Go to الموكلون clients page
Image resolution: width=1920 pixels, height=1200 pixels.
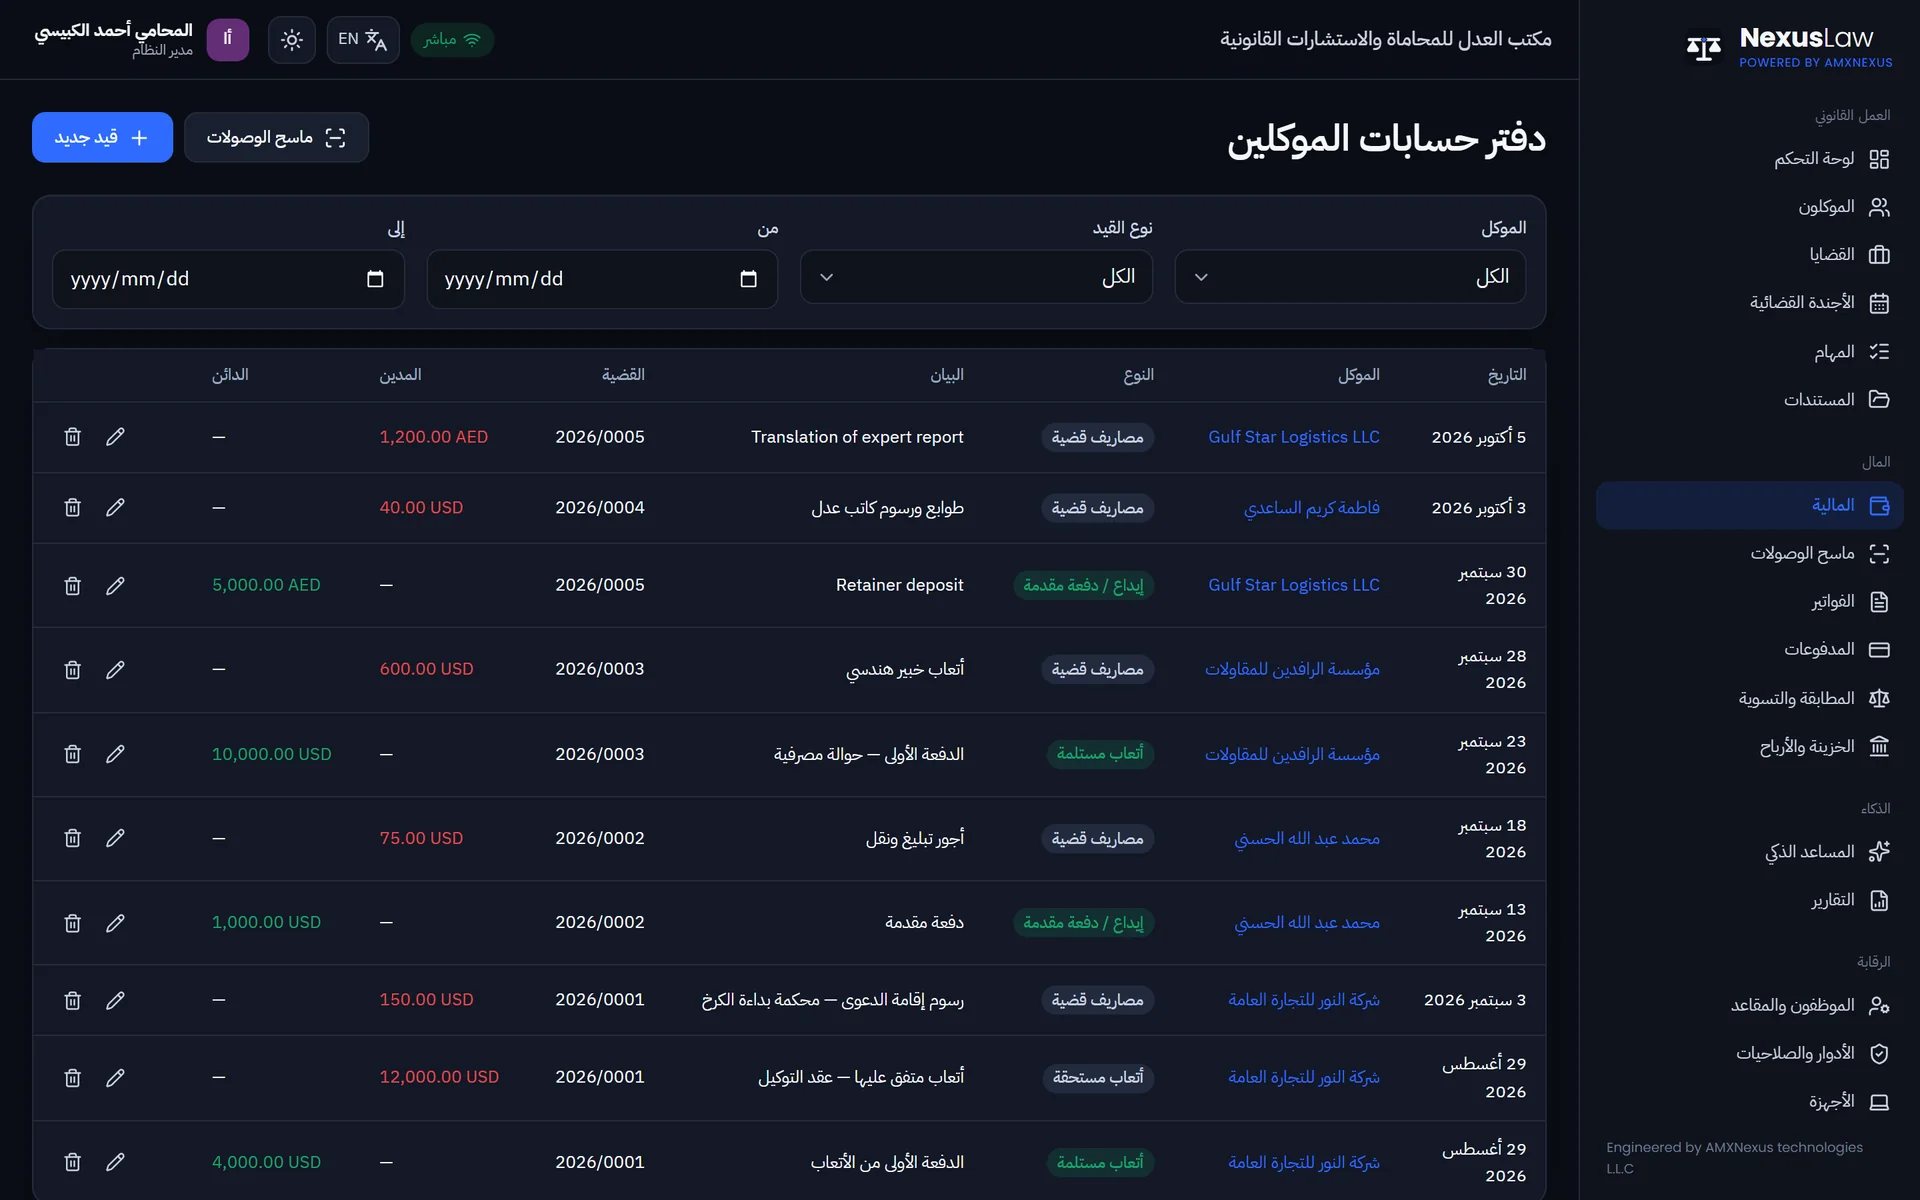pyautogui.click(x=1749, y=207)
